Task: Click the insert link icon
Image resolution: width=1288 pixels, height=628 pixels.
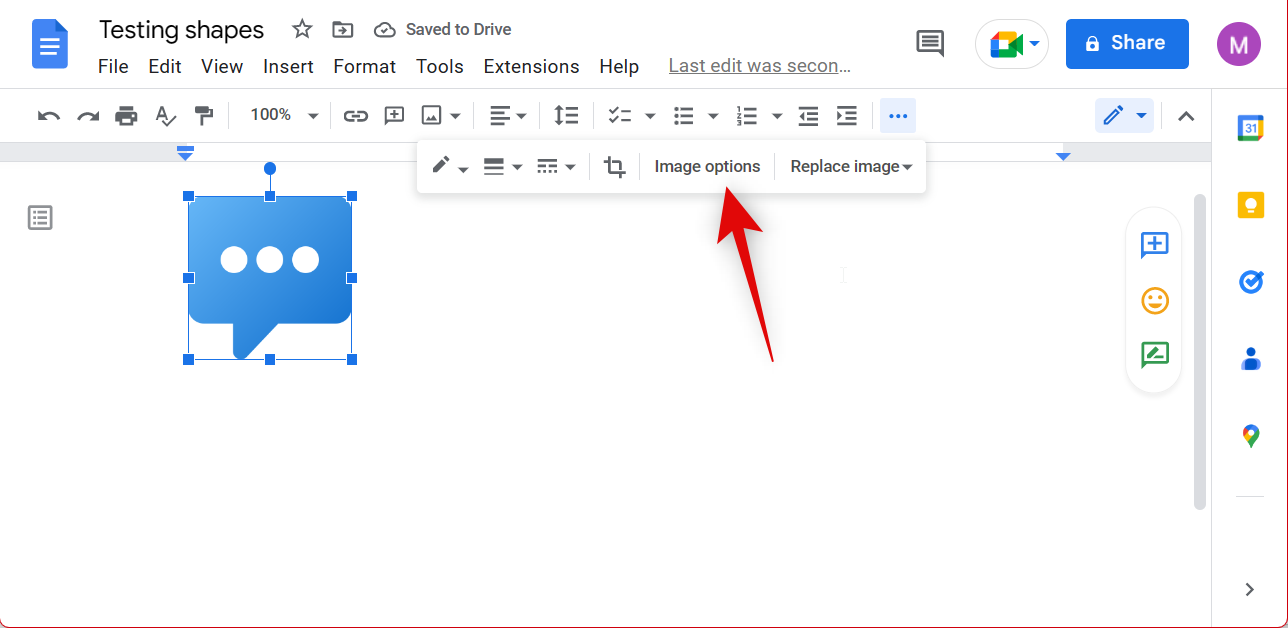Action: click(x=356, y=116)
